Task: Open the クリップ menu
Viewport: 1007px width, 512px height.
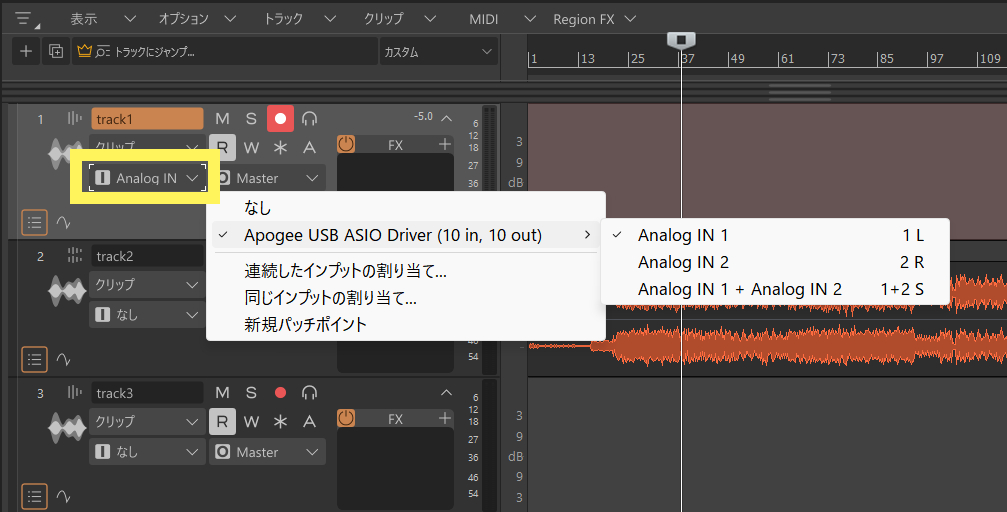Action: pyautogui.click(x=399, y=19)
